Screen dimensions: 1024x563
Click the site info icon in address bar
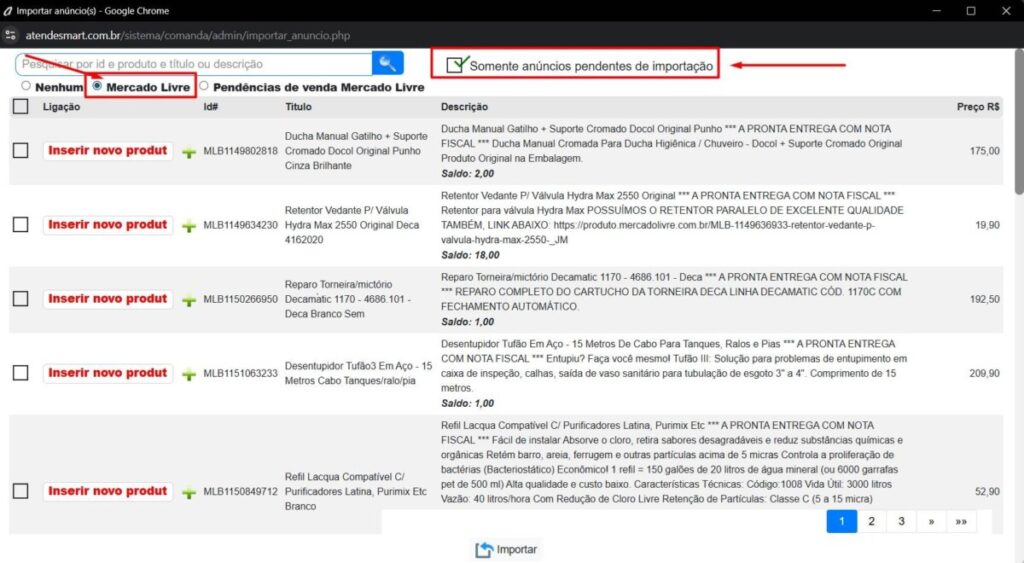[x=10, y=35]
